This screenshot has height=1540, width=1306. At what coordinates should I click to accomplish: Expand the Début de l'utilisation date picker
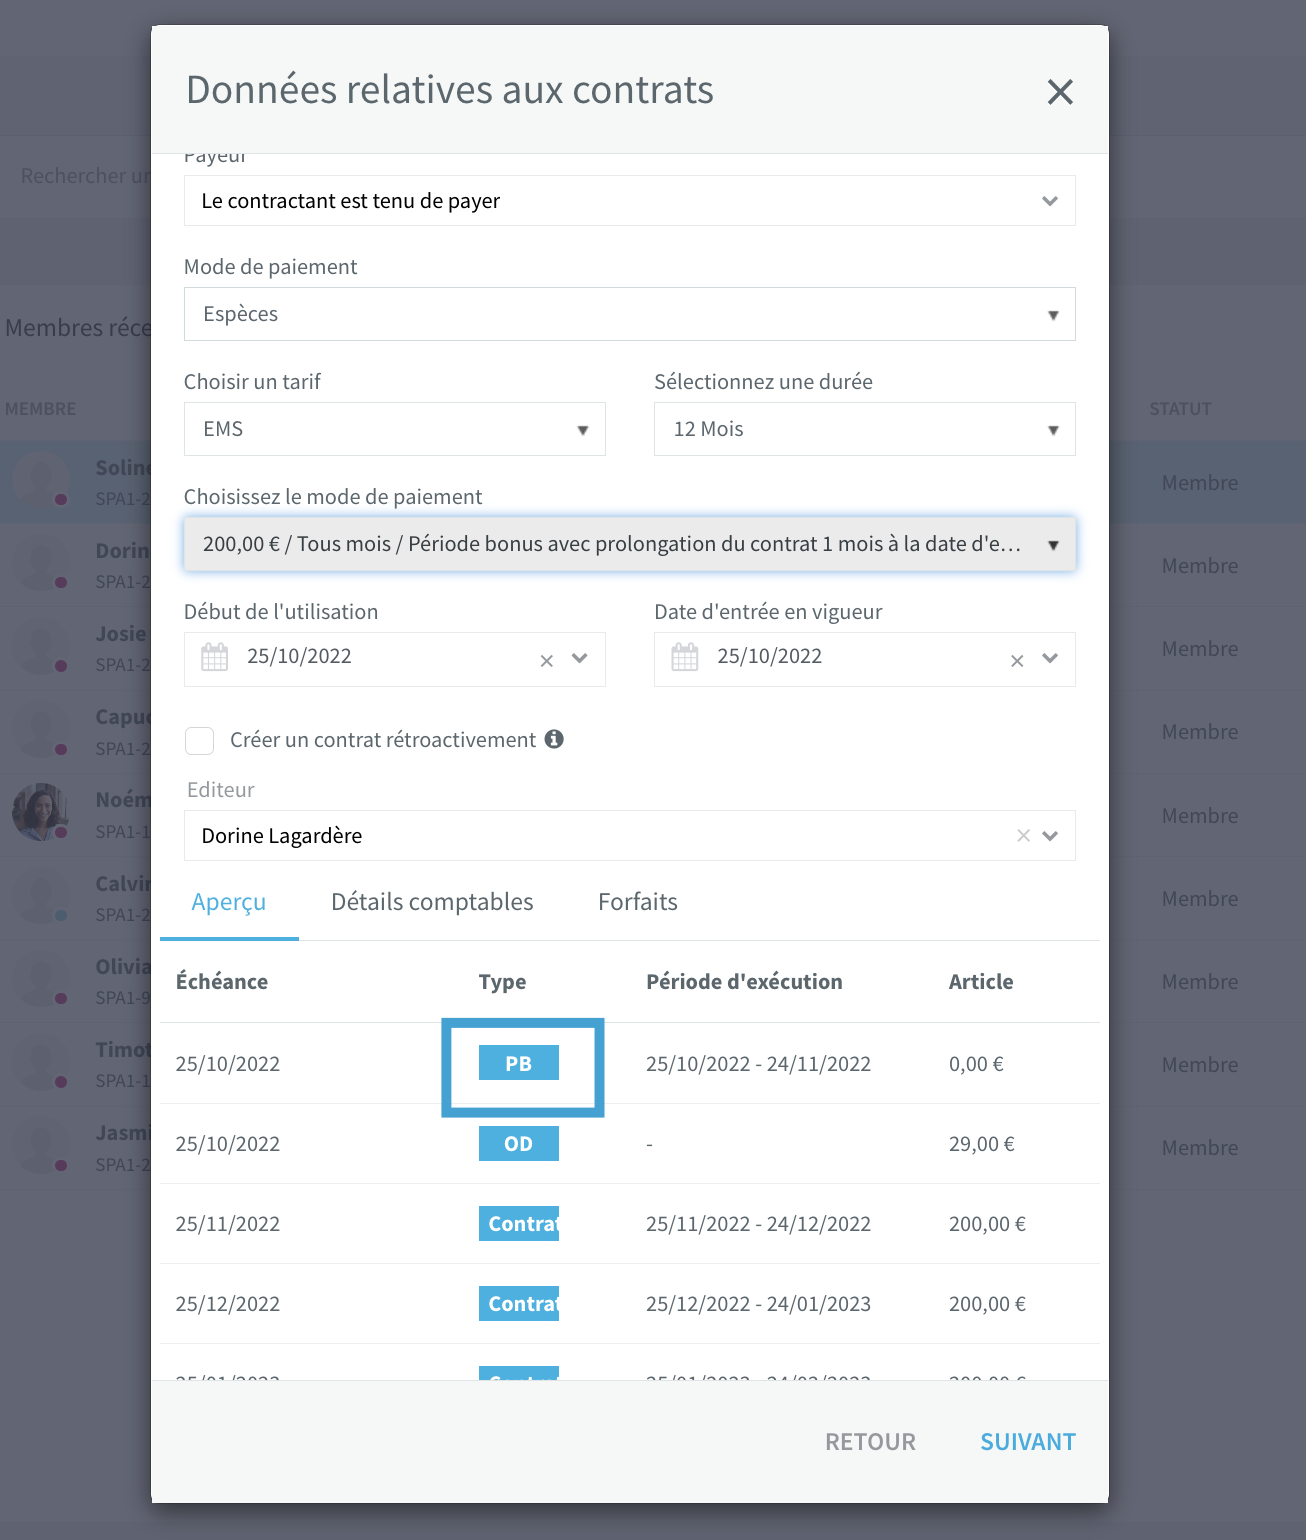580,658
